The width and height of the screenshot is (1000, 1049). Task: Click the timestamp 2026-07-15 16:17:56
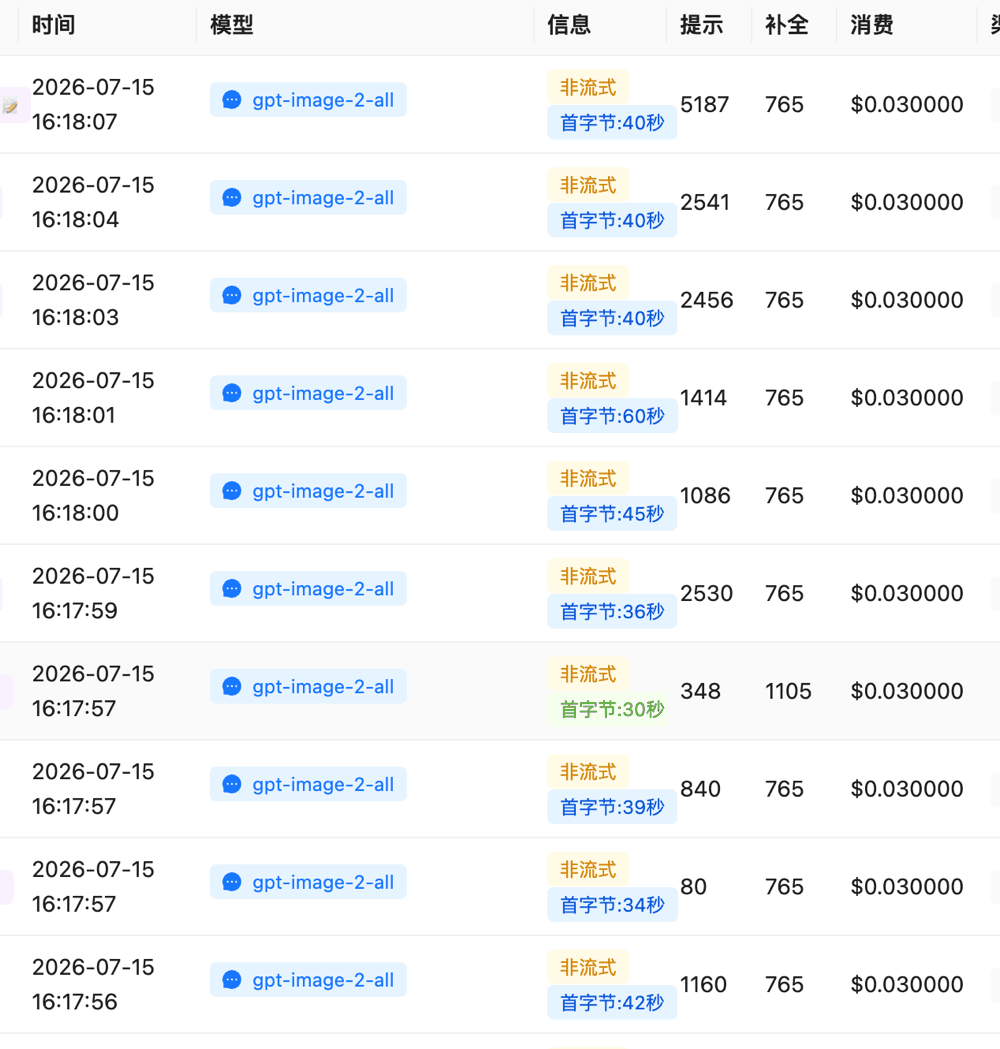(93, 984)
